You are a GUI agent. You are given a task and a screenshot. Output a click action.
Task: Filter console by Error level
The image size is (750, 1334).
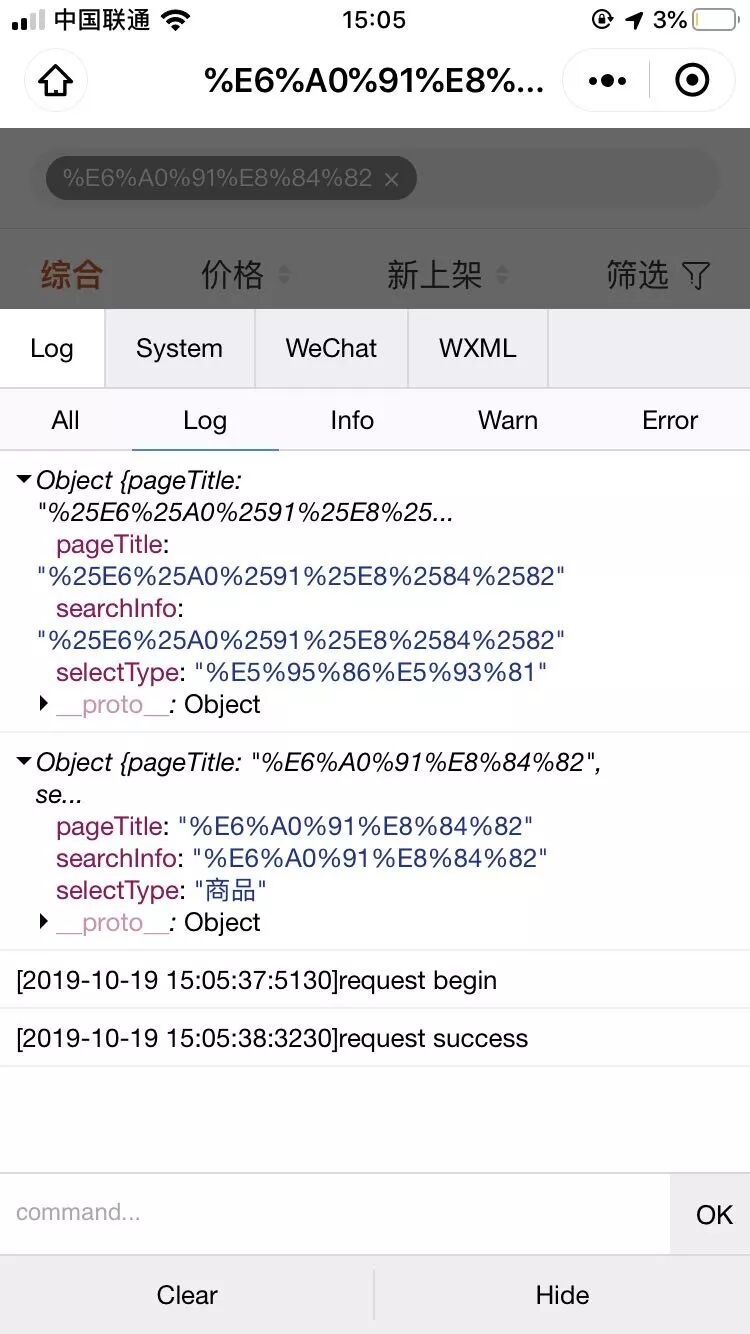tap(669, 420)
